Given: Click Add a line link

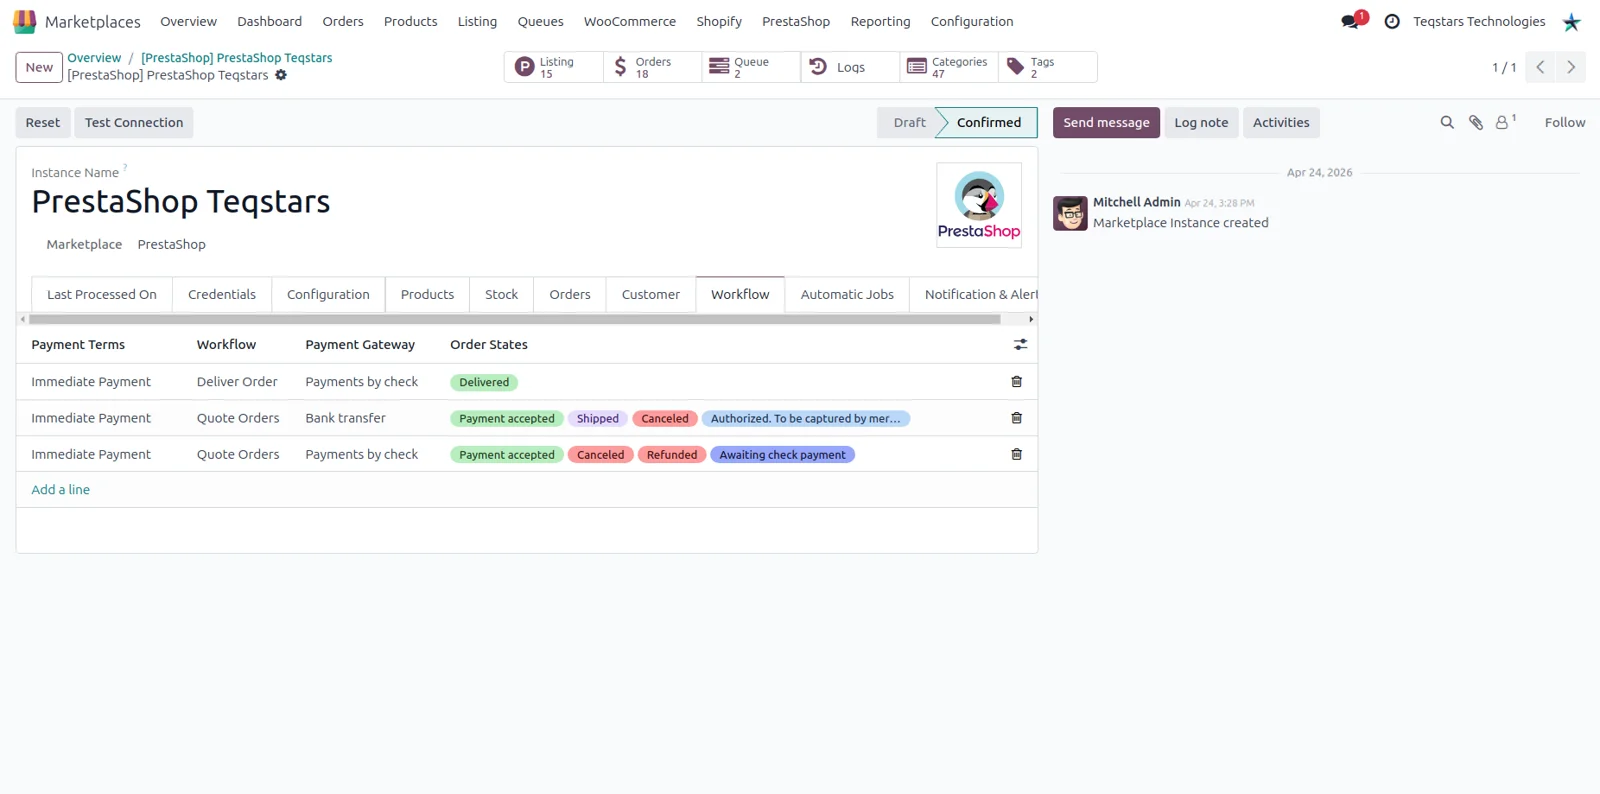Looking at the screenshot, I should click(x=61, y=489).
